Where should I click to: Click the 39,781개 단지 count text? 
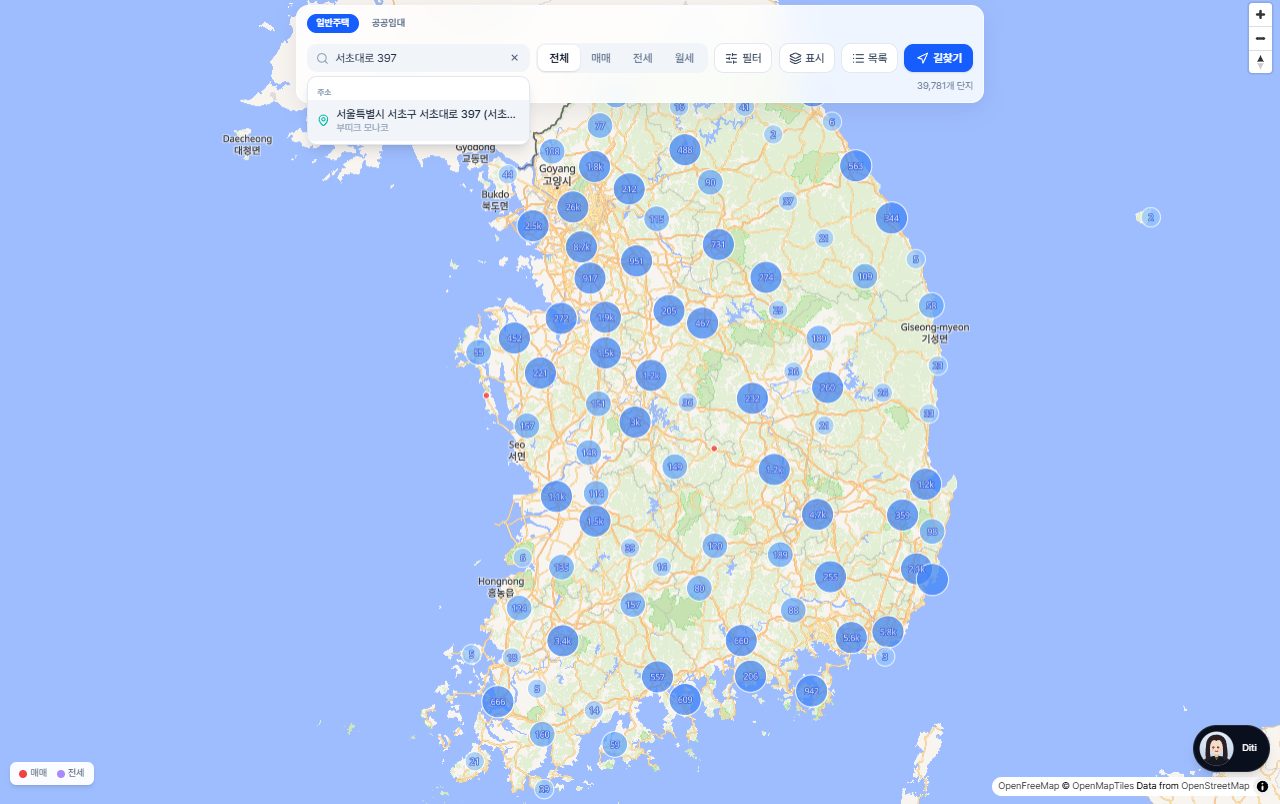coord(945,86)
